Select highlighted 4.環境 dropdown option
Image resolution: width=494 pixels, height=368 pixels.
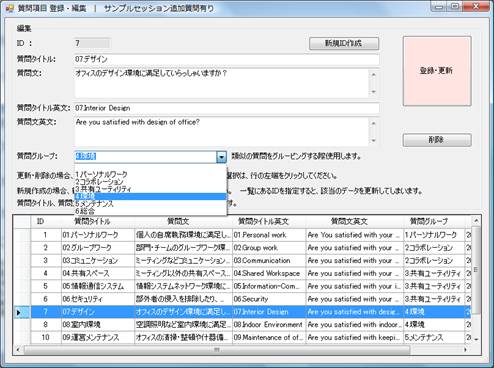(150, 196)
